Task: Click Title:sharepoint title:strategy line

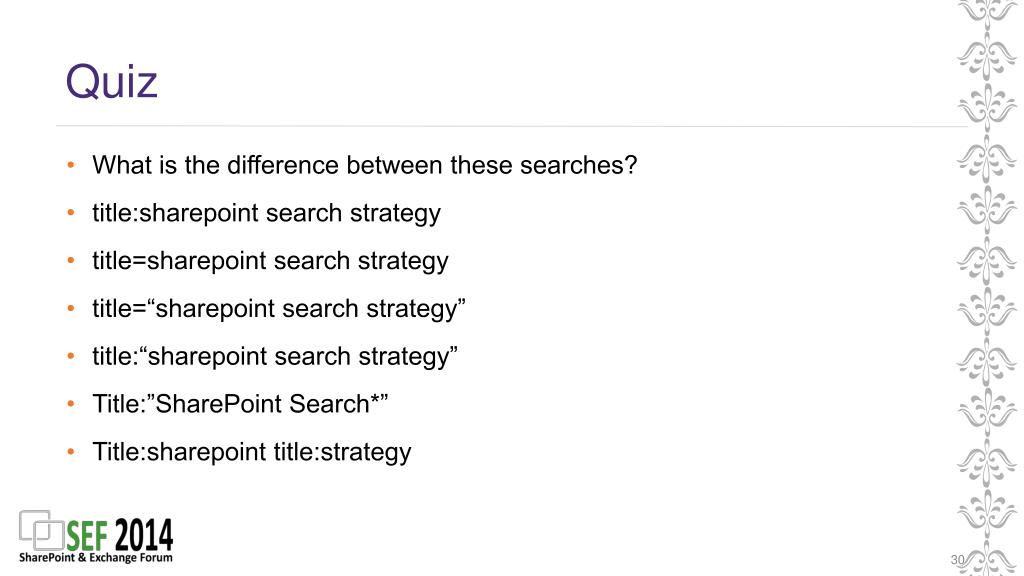Action: coord(251,452)
